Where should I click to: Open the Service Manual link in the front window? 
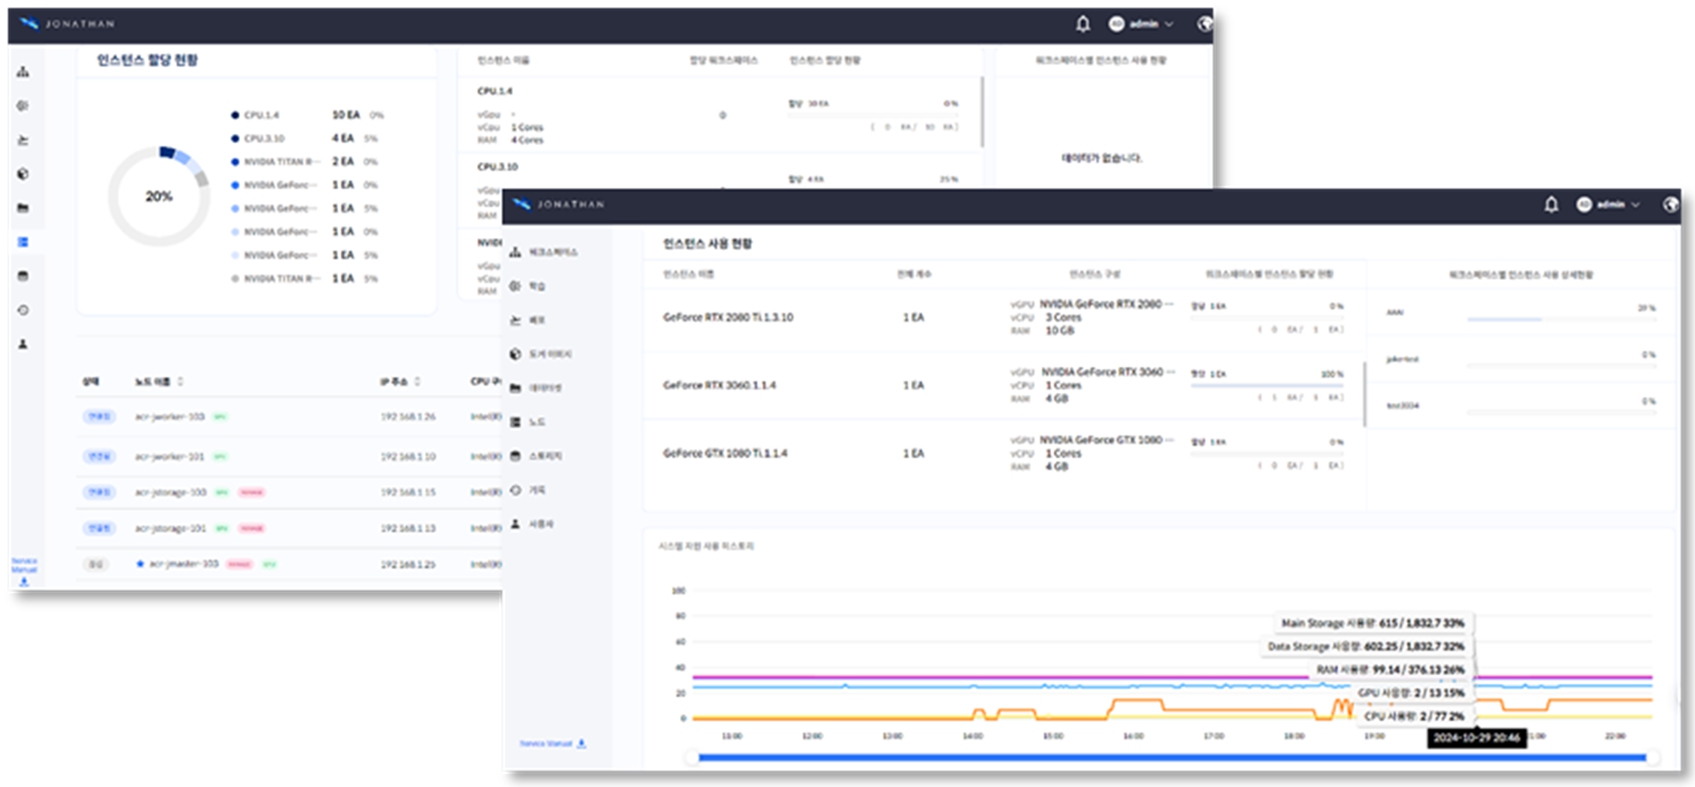point(552,744)
